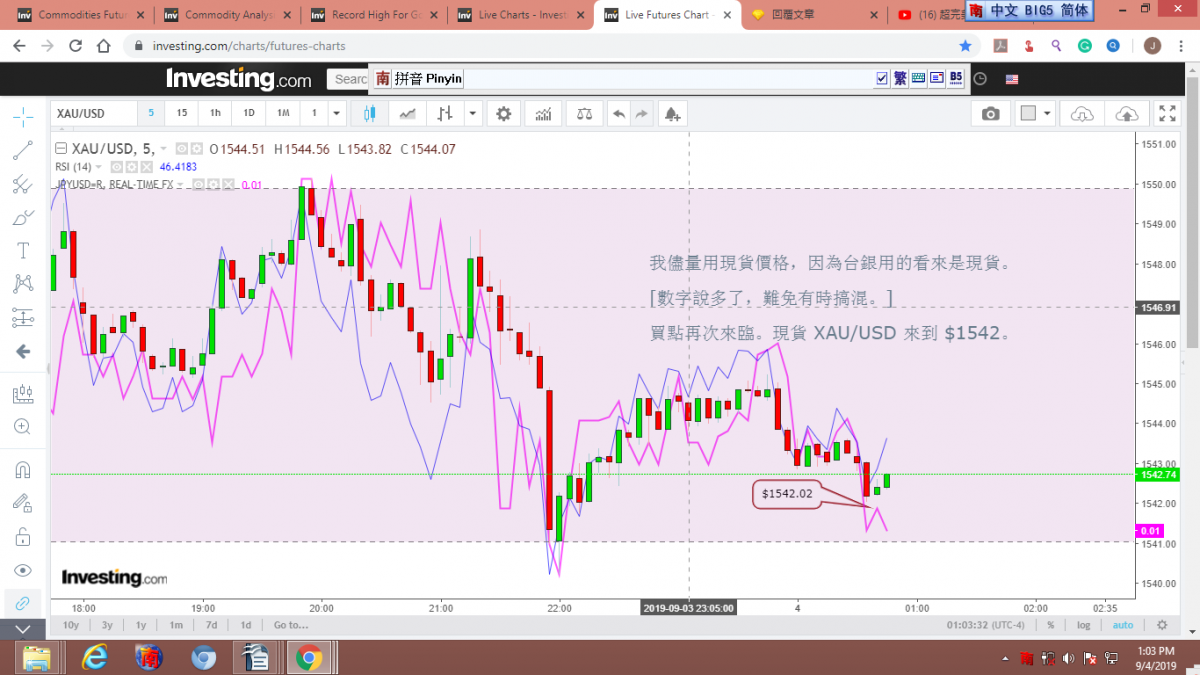Screen dimensions: 1200x675
Task: Open the RSI (14) legend dropdown arrow
Action: pyautogui.click(x=99, y=167)
